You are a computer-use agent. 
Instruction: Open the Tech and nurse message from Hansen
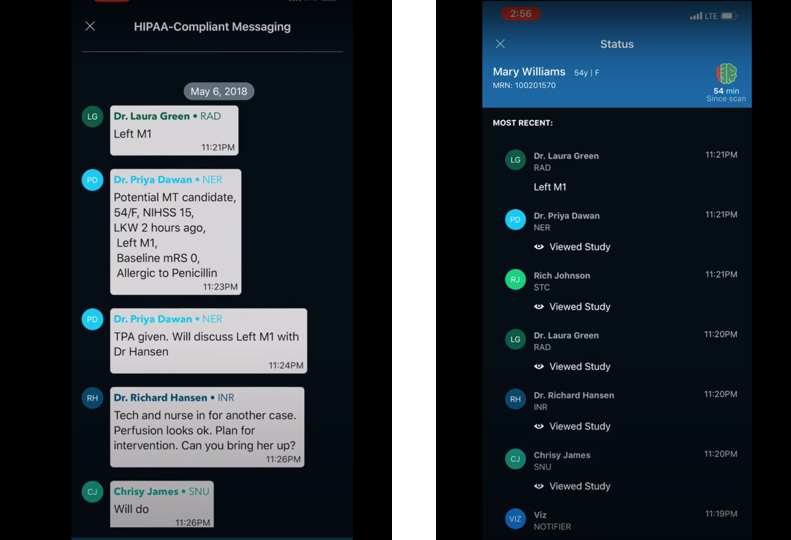point(207,427)
